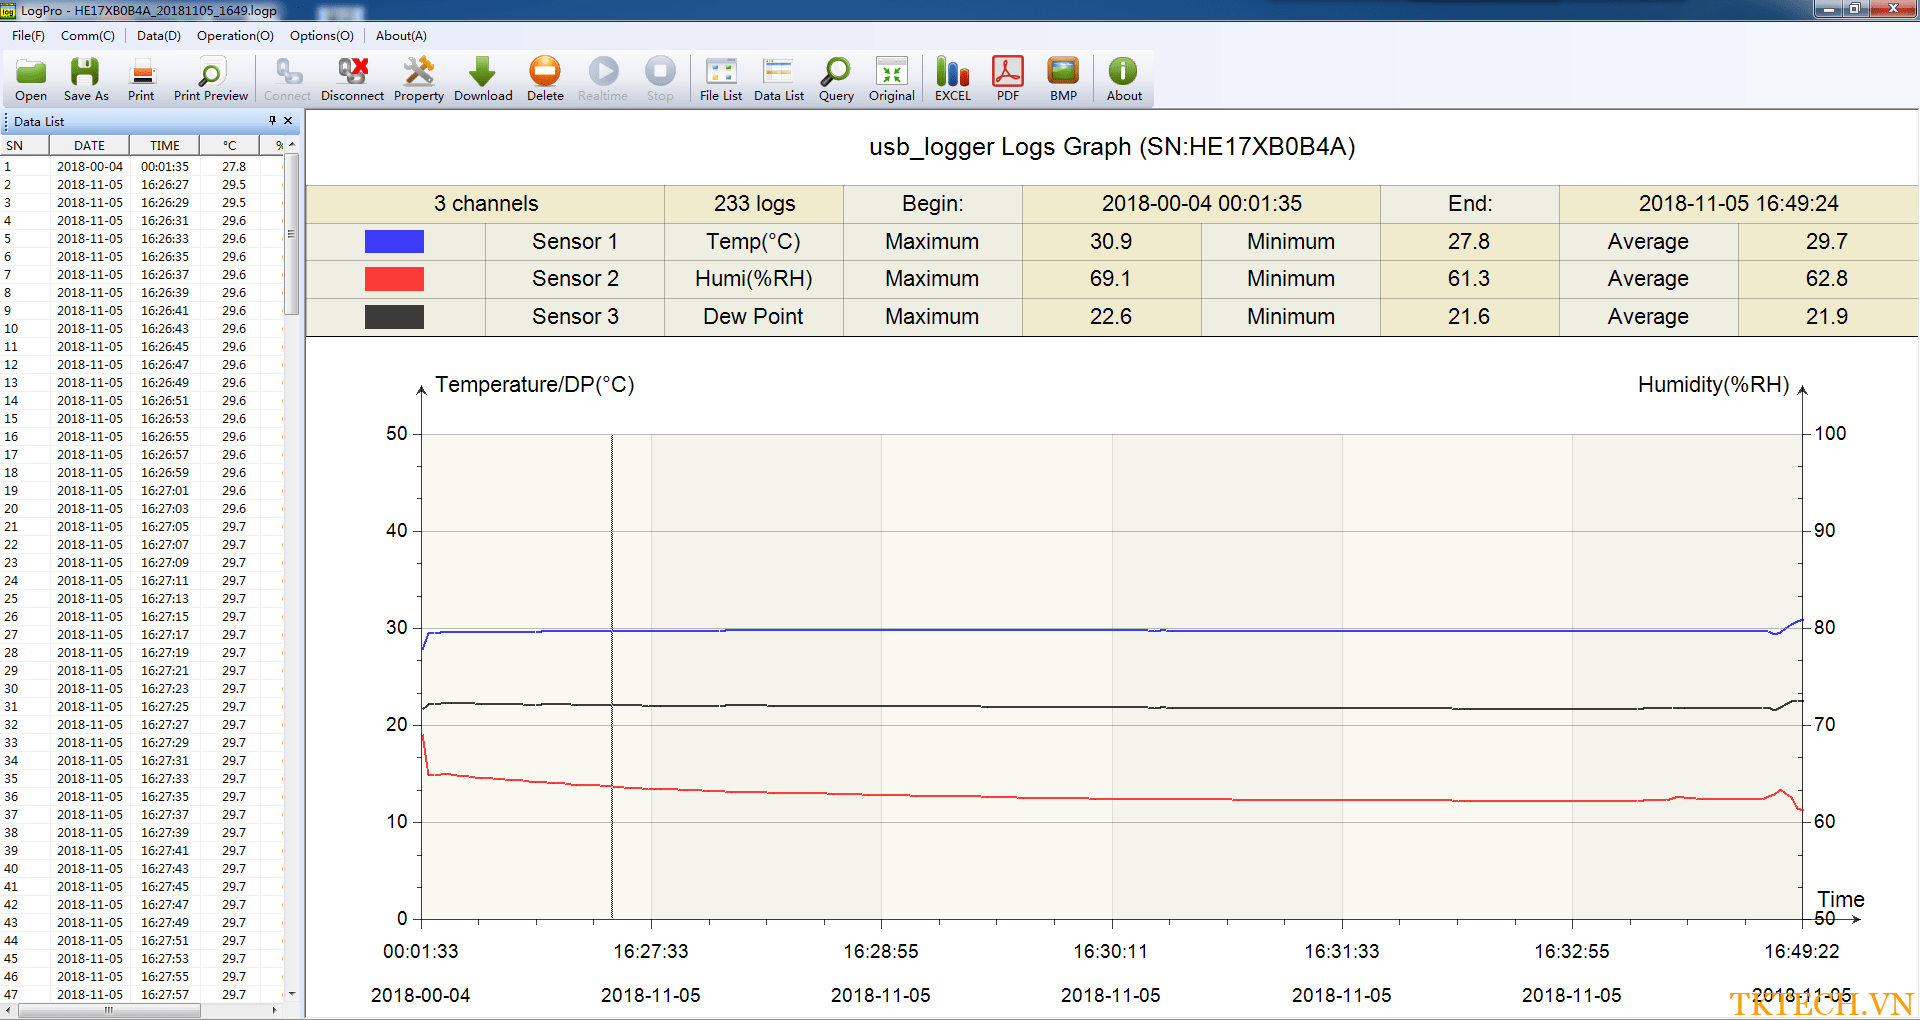Open the Operation(O) menu
The height and width of the screenshot is (1020, 1920).
235,35
